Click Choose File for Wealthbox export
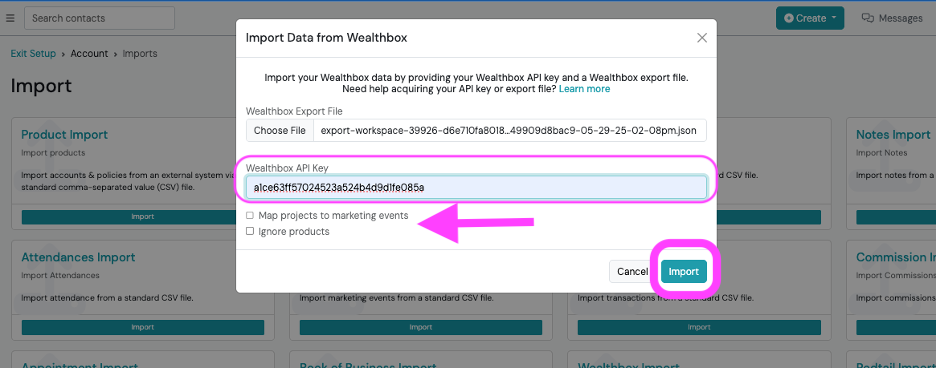This screenshot has width=936, height=368. pyautogui.click(x=279, y=131)
